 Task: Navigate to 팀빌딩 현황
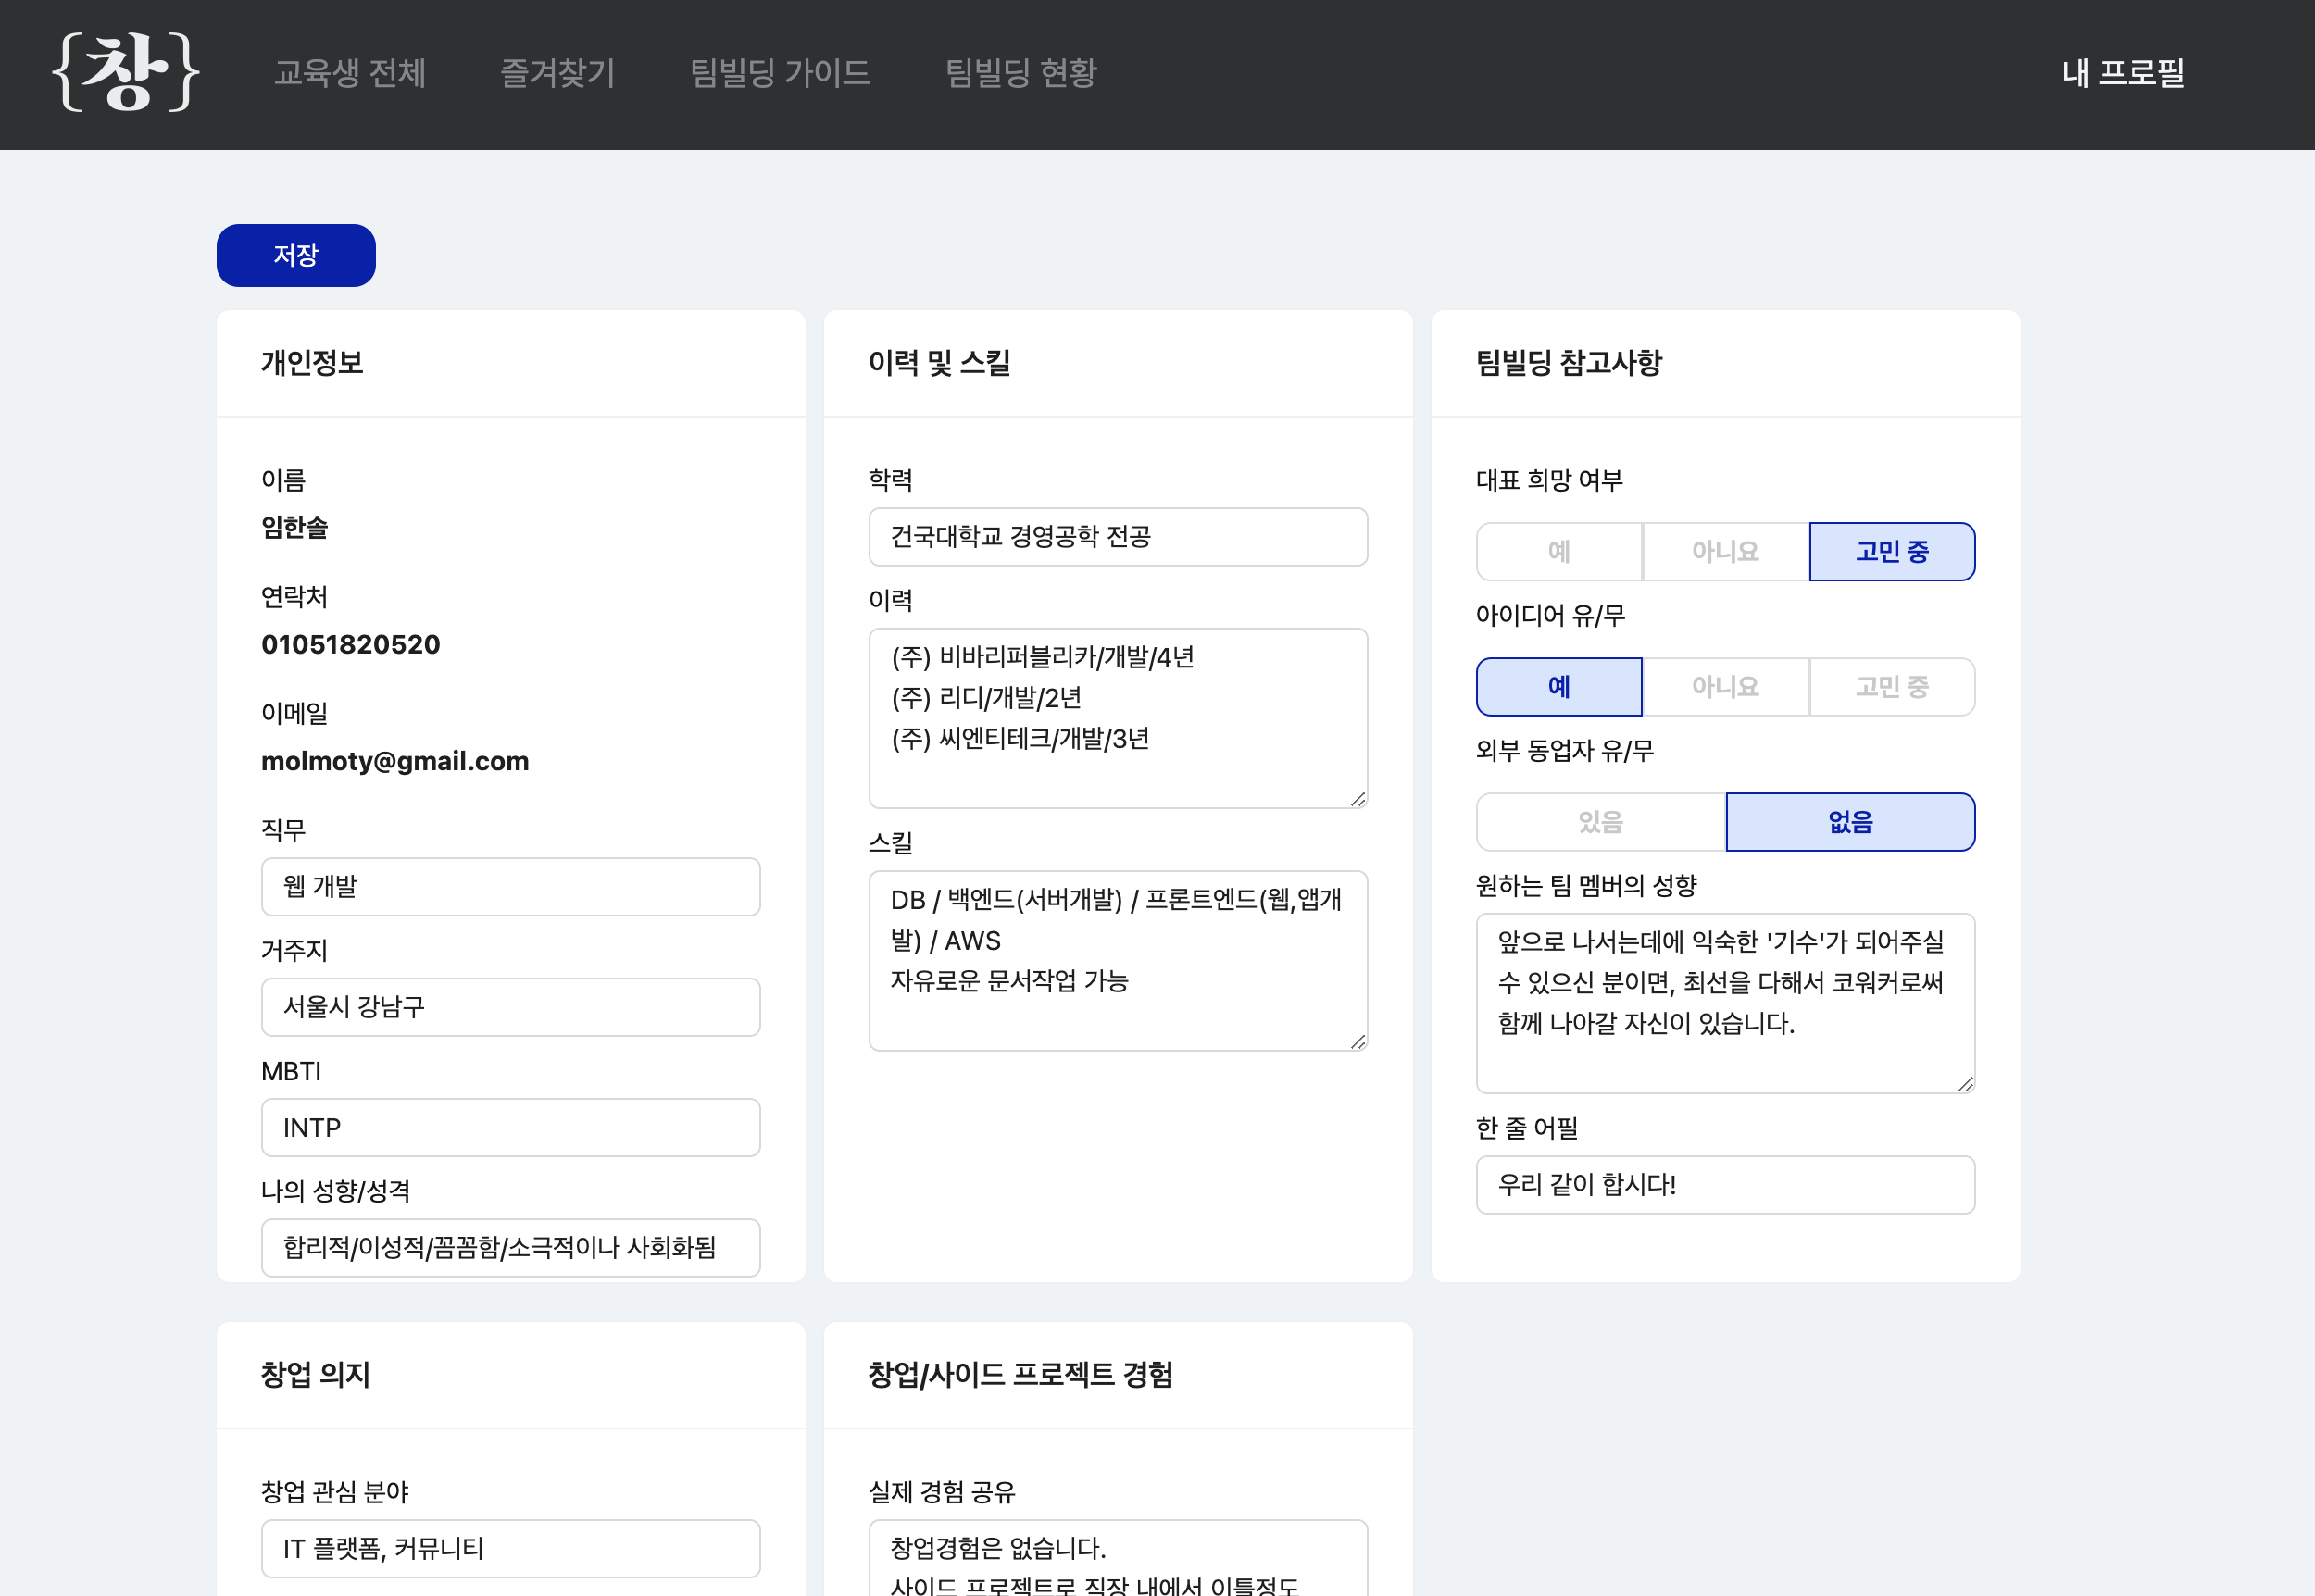tap(1020, 72)
